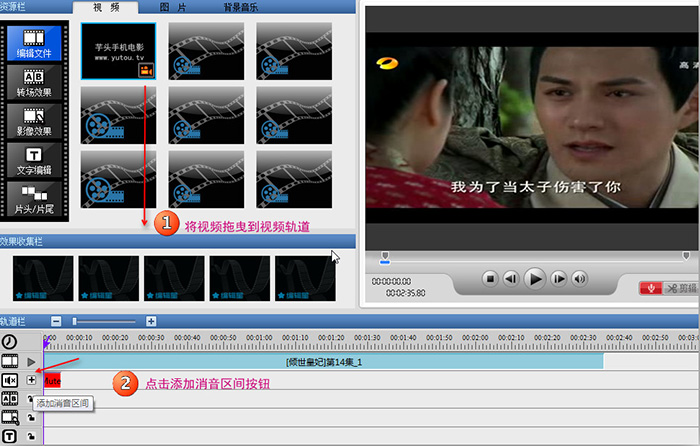Click the mute track speaker icon
Image resolution: width=700 pixels, height=446 pixels.
point(10,380)
